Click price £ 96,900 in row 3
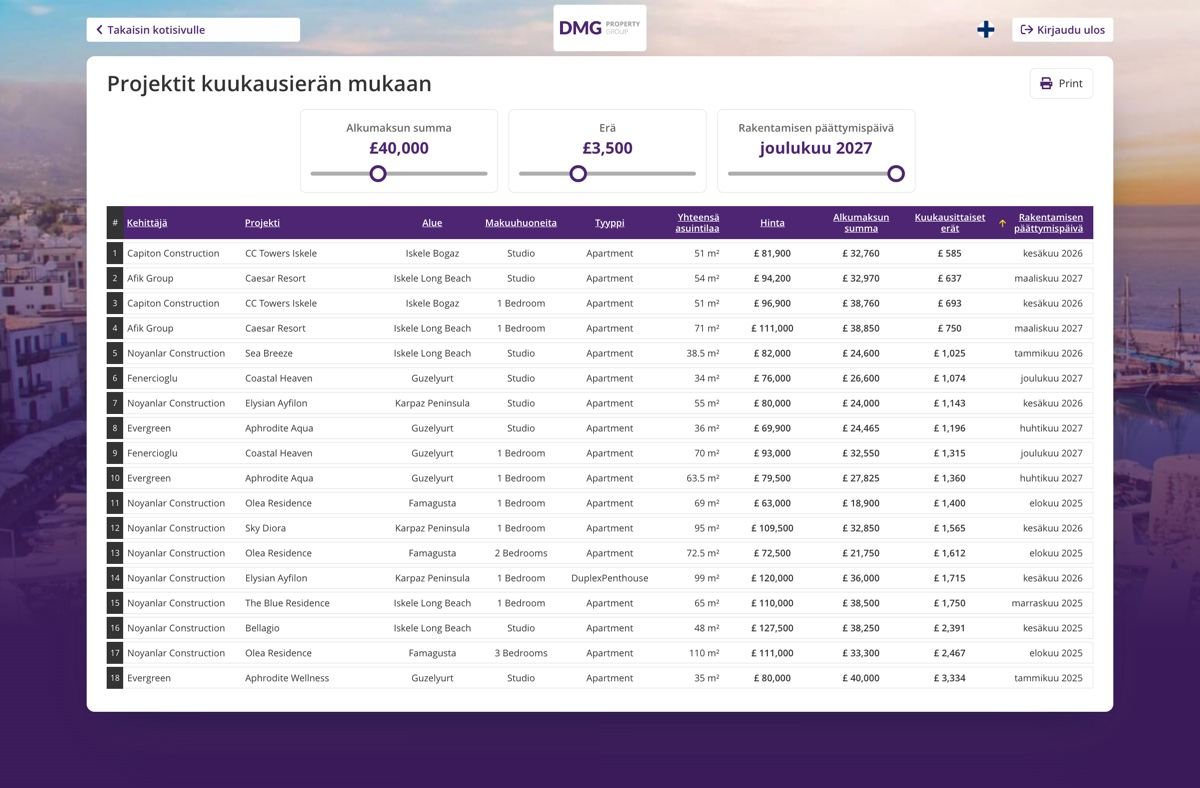1200x788 pixels. [x=771, y=303]
